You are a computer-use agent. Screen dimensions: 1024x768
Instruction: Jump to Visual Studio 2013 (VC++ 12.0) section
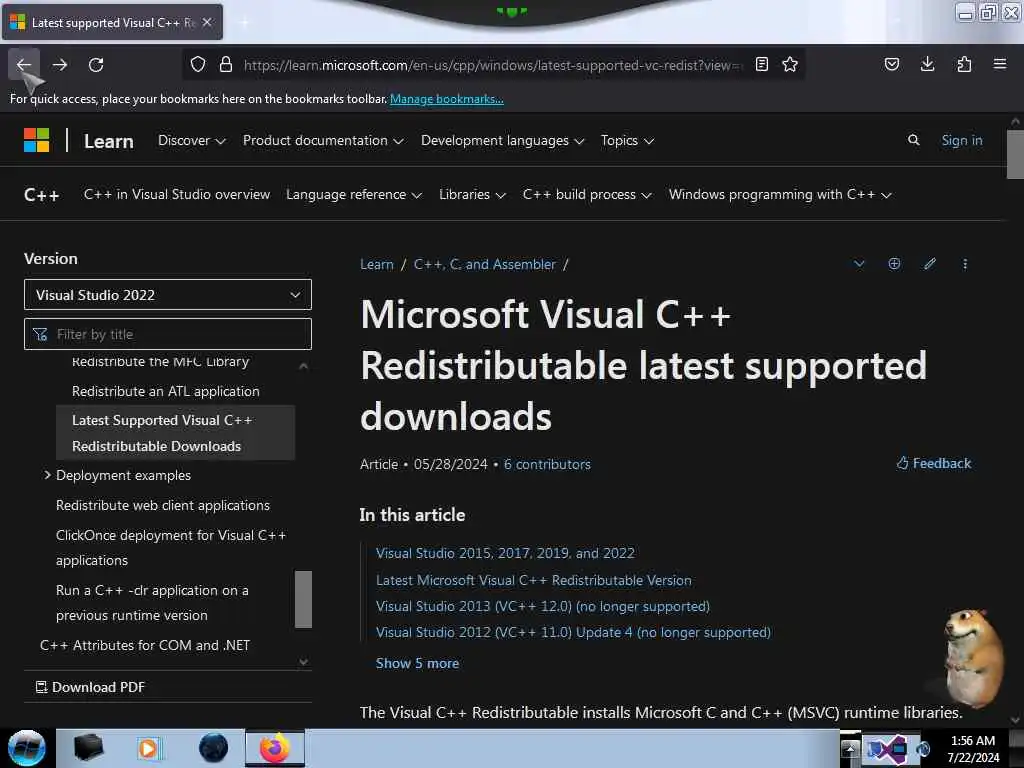click(x=543, y=606)
